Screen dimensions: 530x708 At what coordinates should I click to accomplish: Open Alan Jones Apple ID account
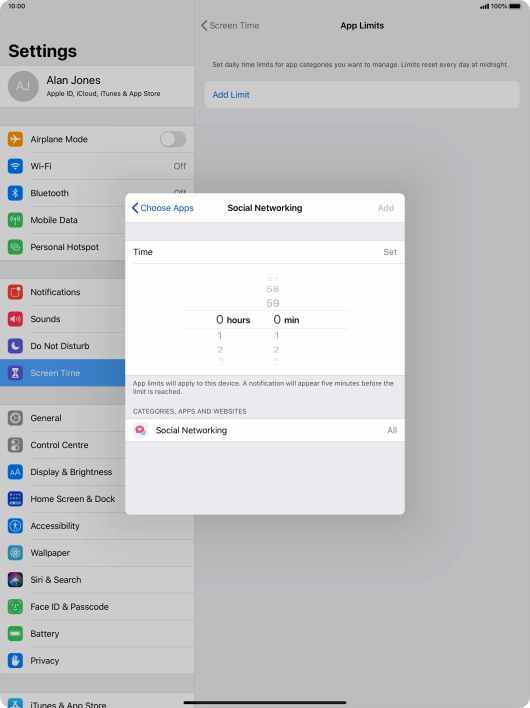(97, 86)
